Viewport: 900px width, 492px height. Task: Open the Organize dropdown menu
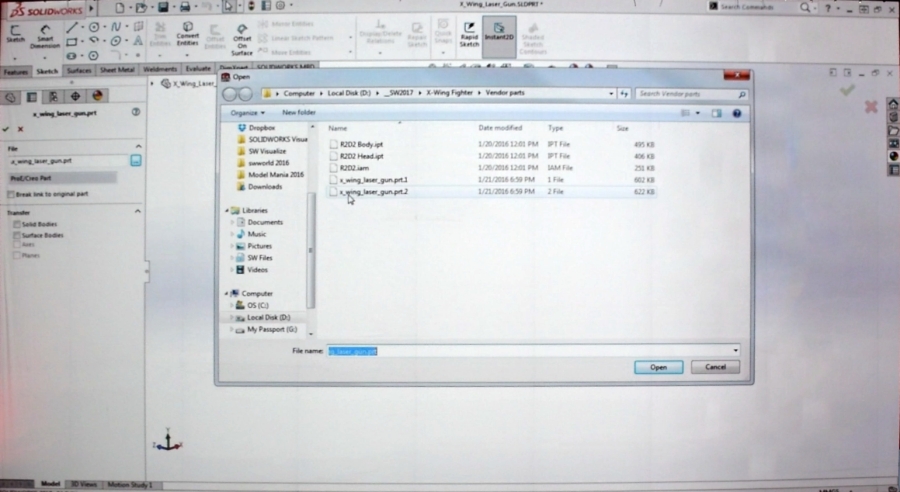click(x=247, y=113)
